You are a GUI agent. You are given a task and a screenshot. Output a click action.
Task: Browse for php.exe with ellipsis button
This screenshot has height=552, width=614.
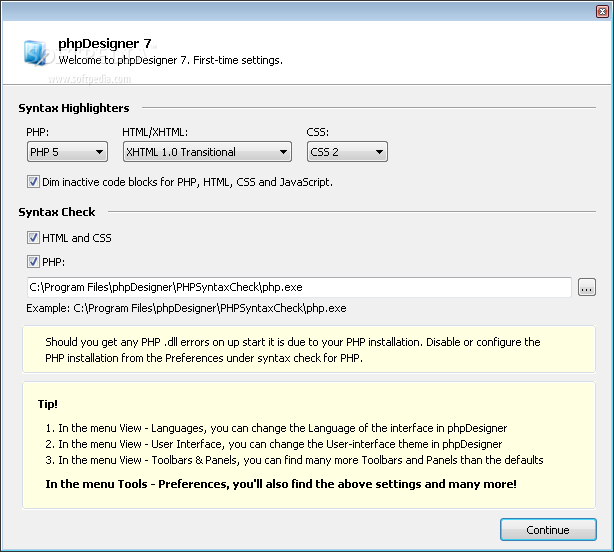(x=587, y=287)
